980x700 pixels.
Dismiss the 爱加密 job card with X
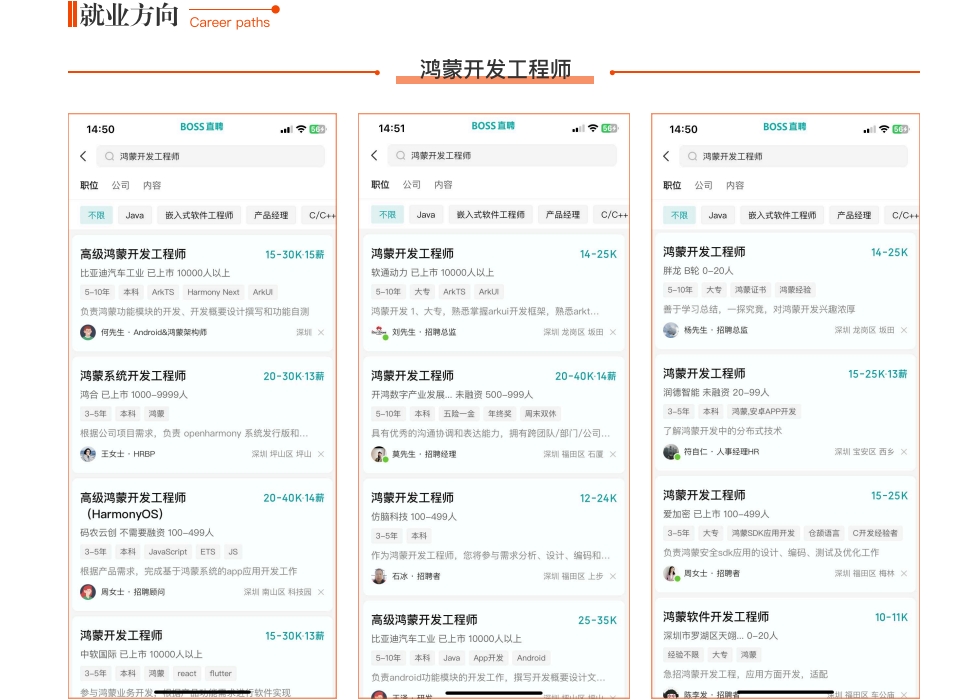[x=904, y=573]
